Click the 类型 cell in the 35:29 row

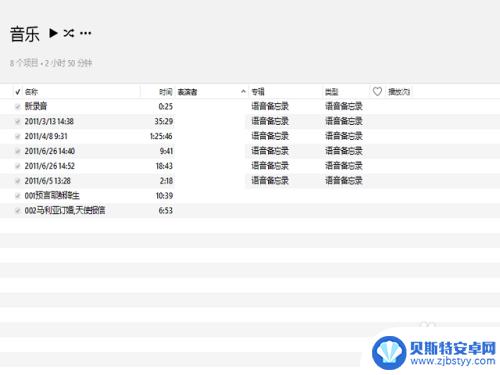[344, 121]
